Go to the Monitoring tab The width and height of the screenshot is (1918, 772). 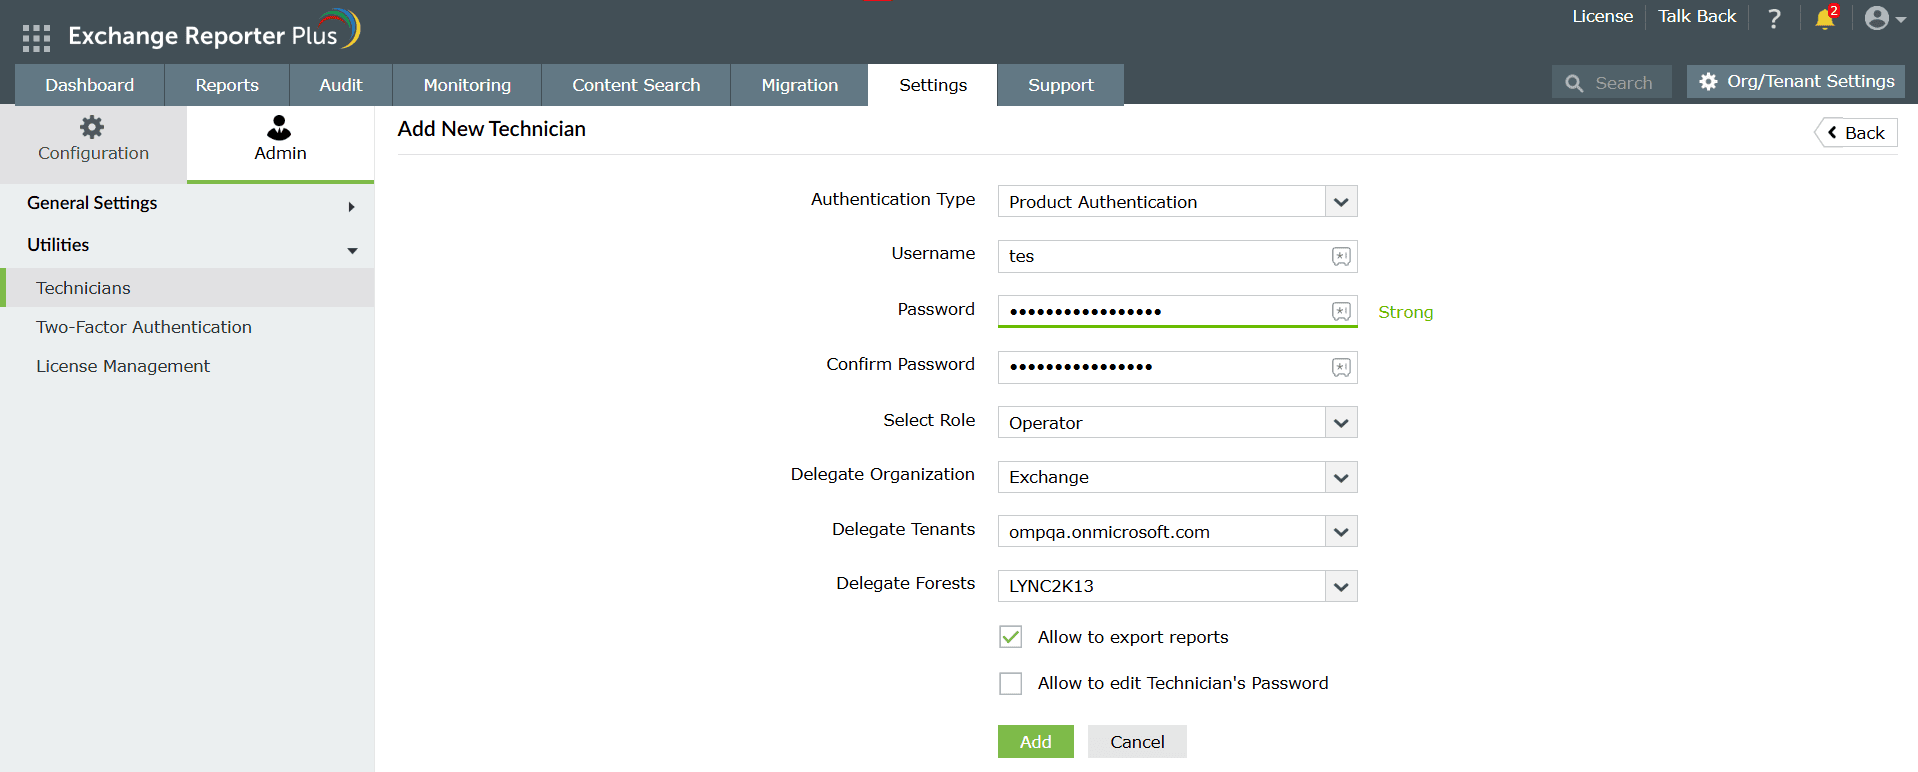click(467, 85)
